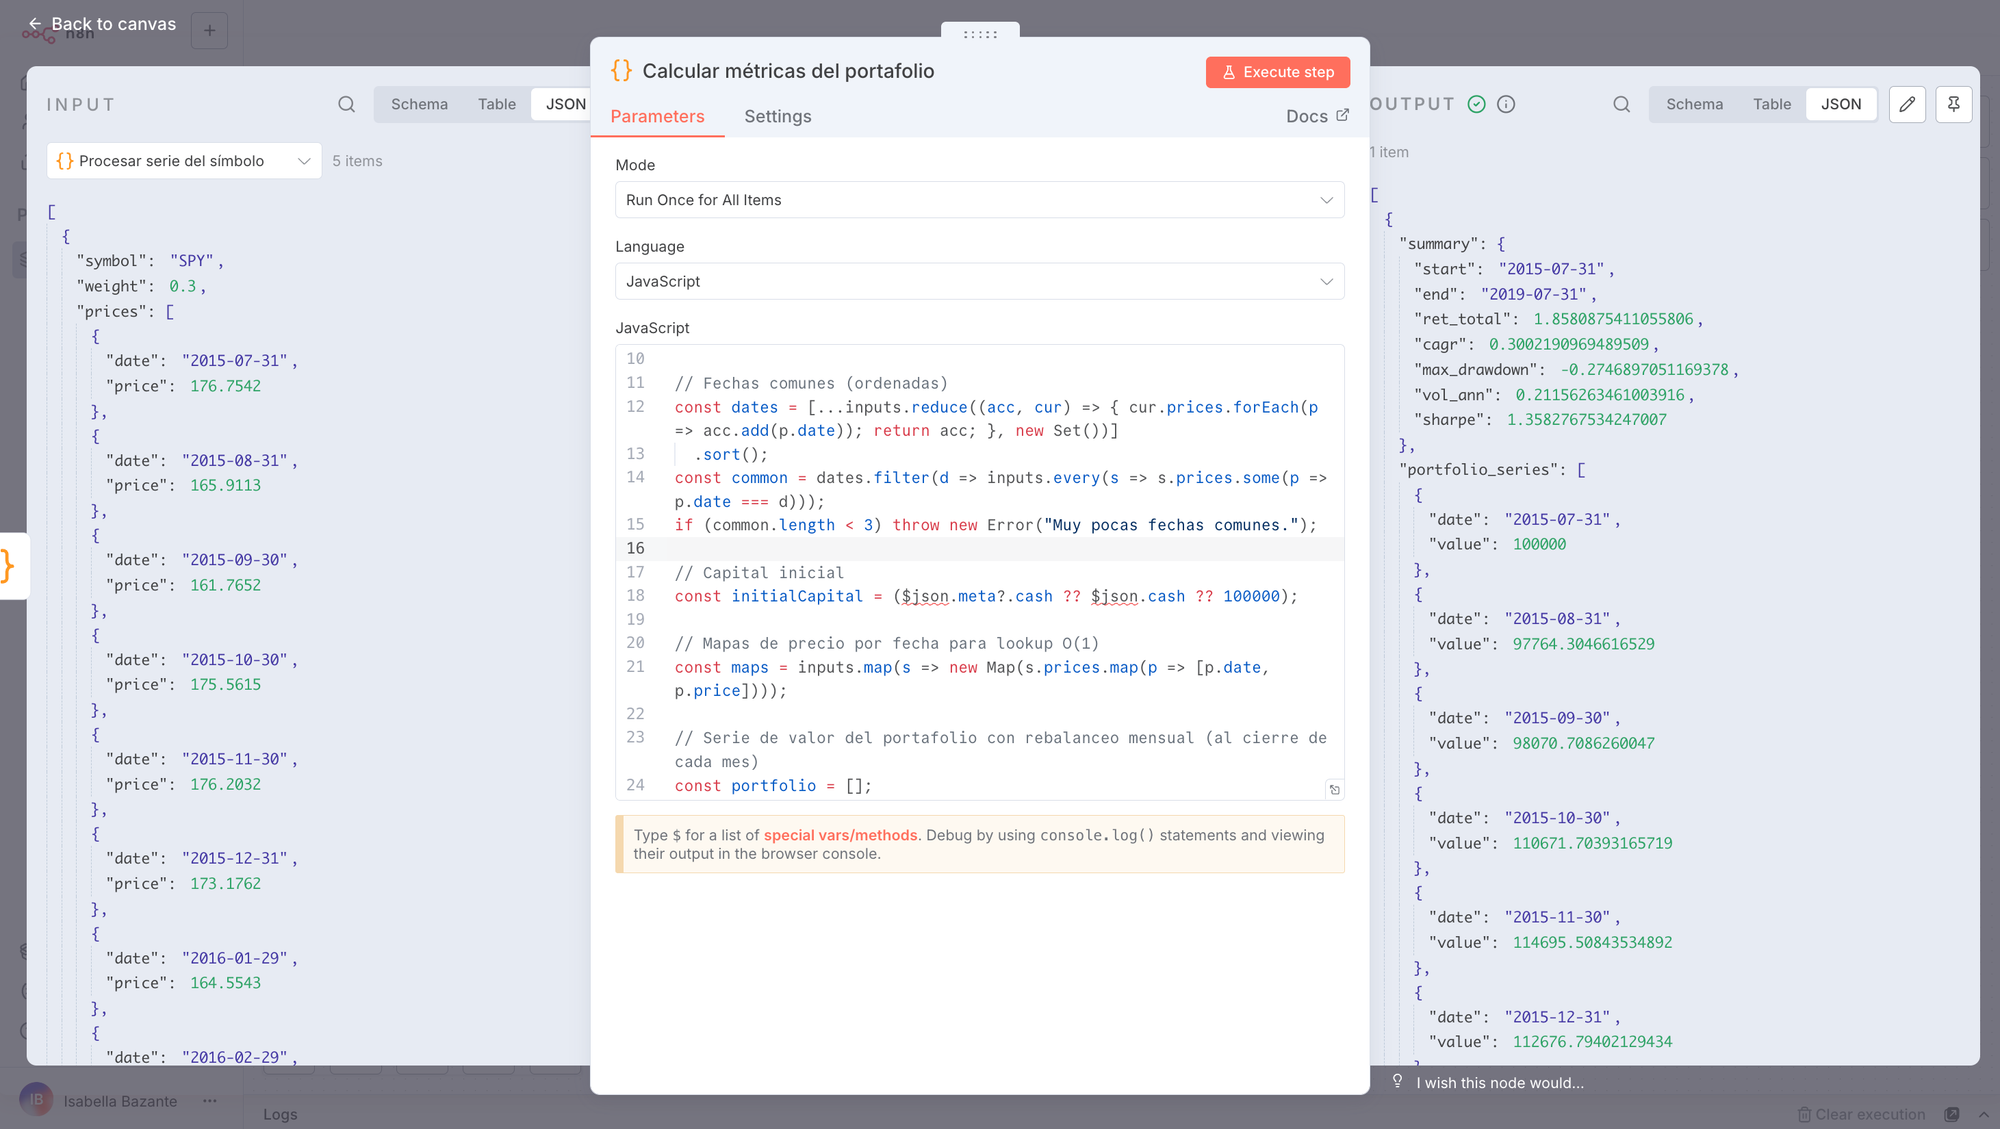Click the pencil edit output icon
Image resolution: width=2000 pixels, height=1129 pixels.
tap(1907, 104)
